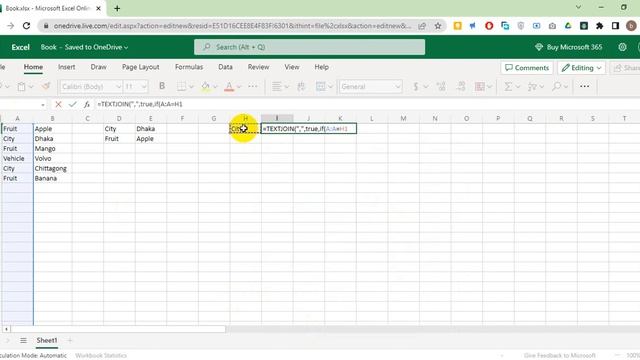The width and height of the screenshot is (640, 360).
Task: Open the ribbon overflow three-dots menu
Action: click(584, 86)
